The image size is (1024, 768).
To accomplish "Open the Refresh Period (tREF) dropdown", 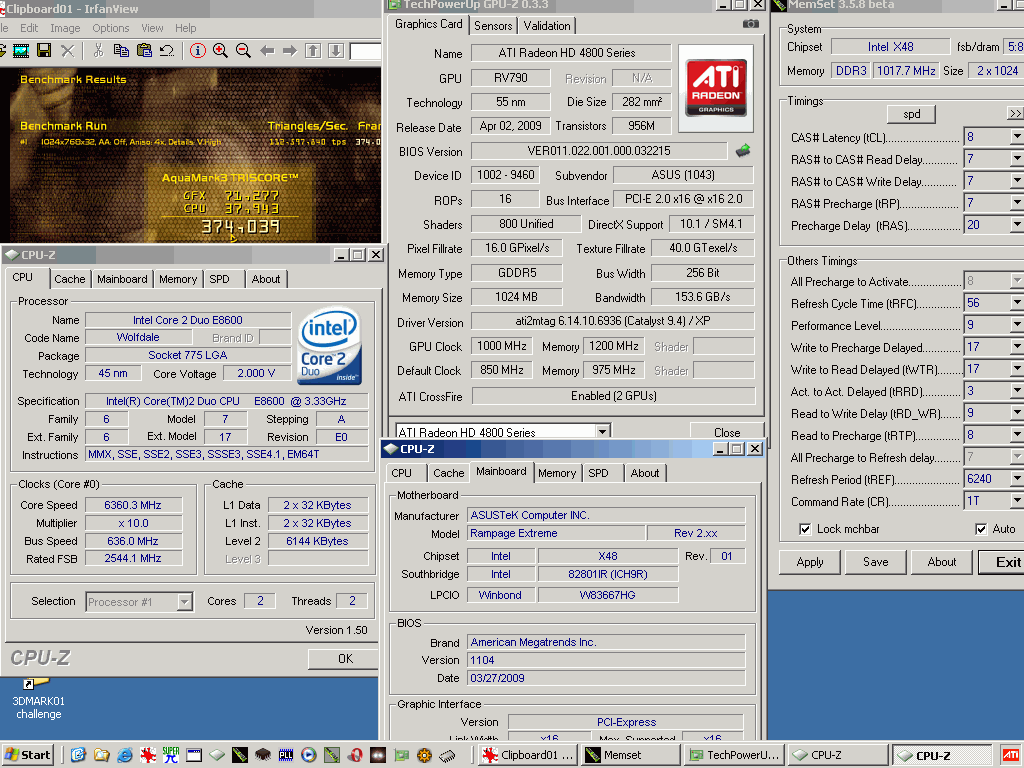I will point(1016,479).
